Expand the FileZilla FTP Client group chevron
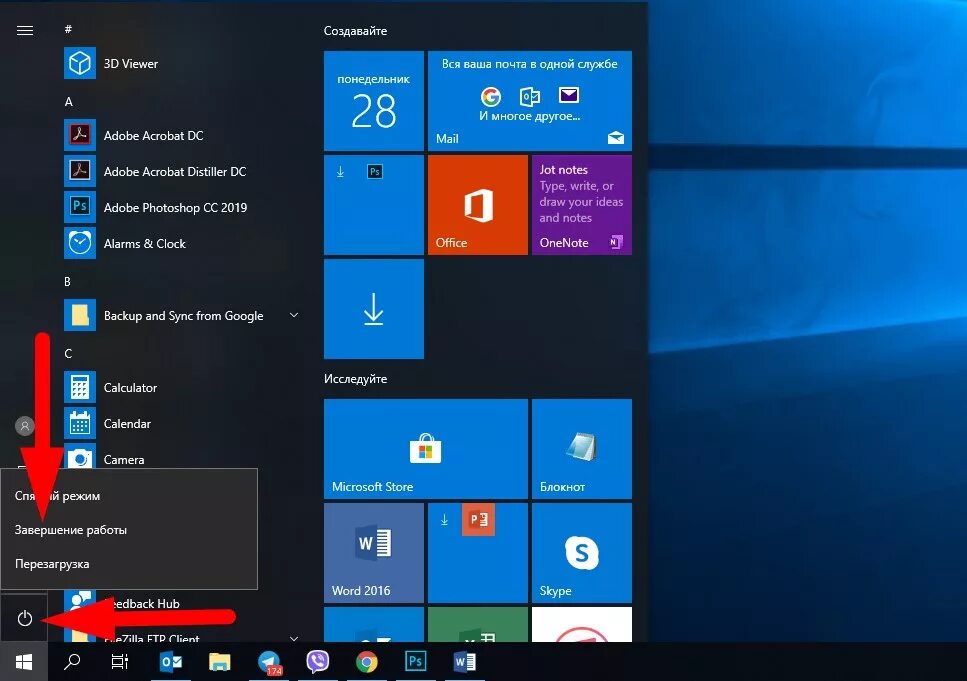Viewport: 967px width, 681px height. (294, 638)
